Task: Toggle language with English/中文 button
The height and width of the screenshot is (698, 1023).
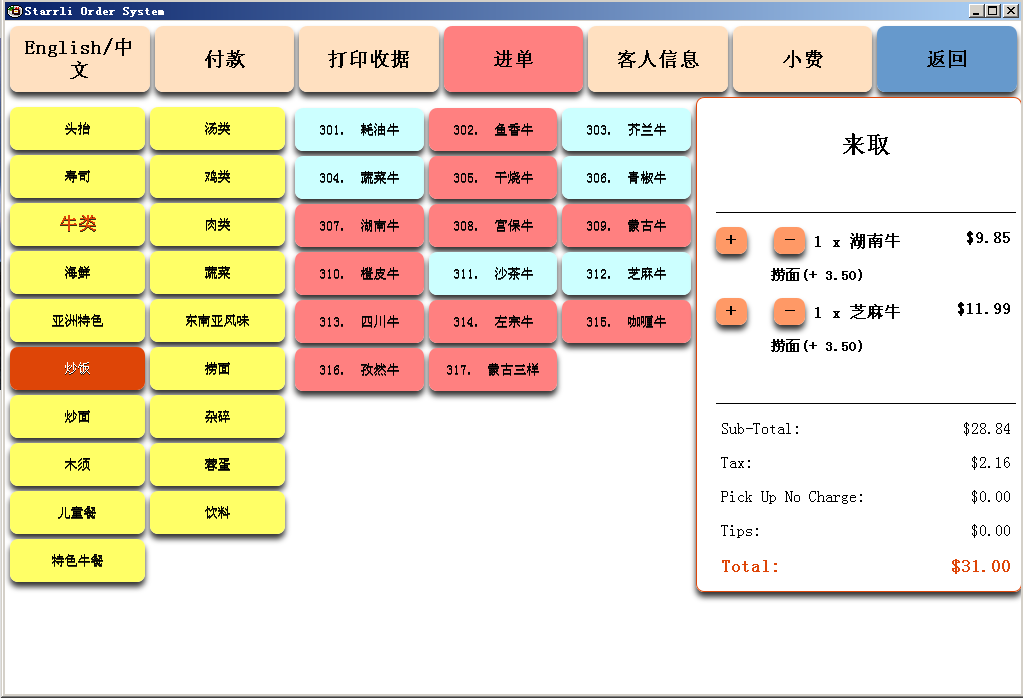Action: click(x=79, y=59)
